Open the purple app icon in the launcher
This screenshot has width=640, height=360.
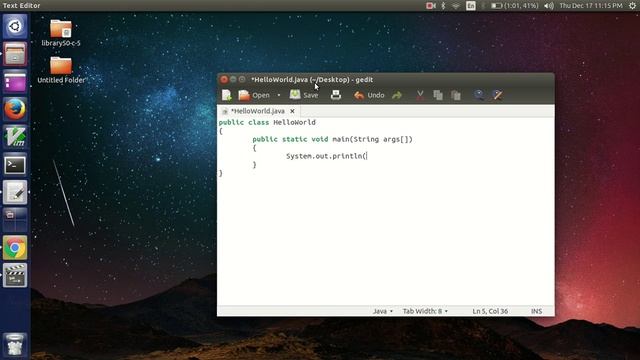click(x=15, y=82)
